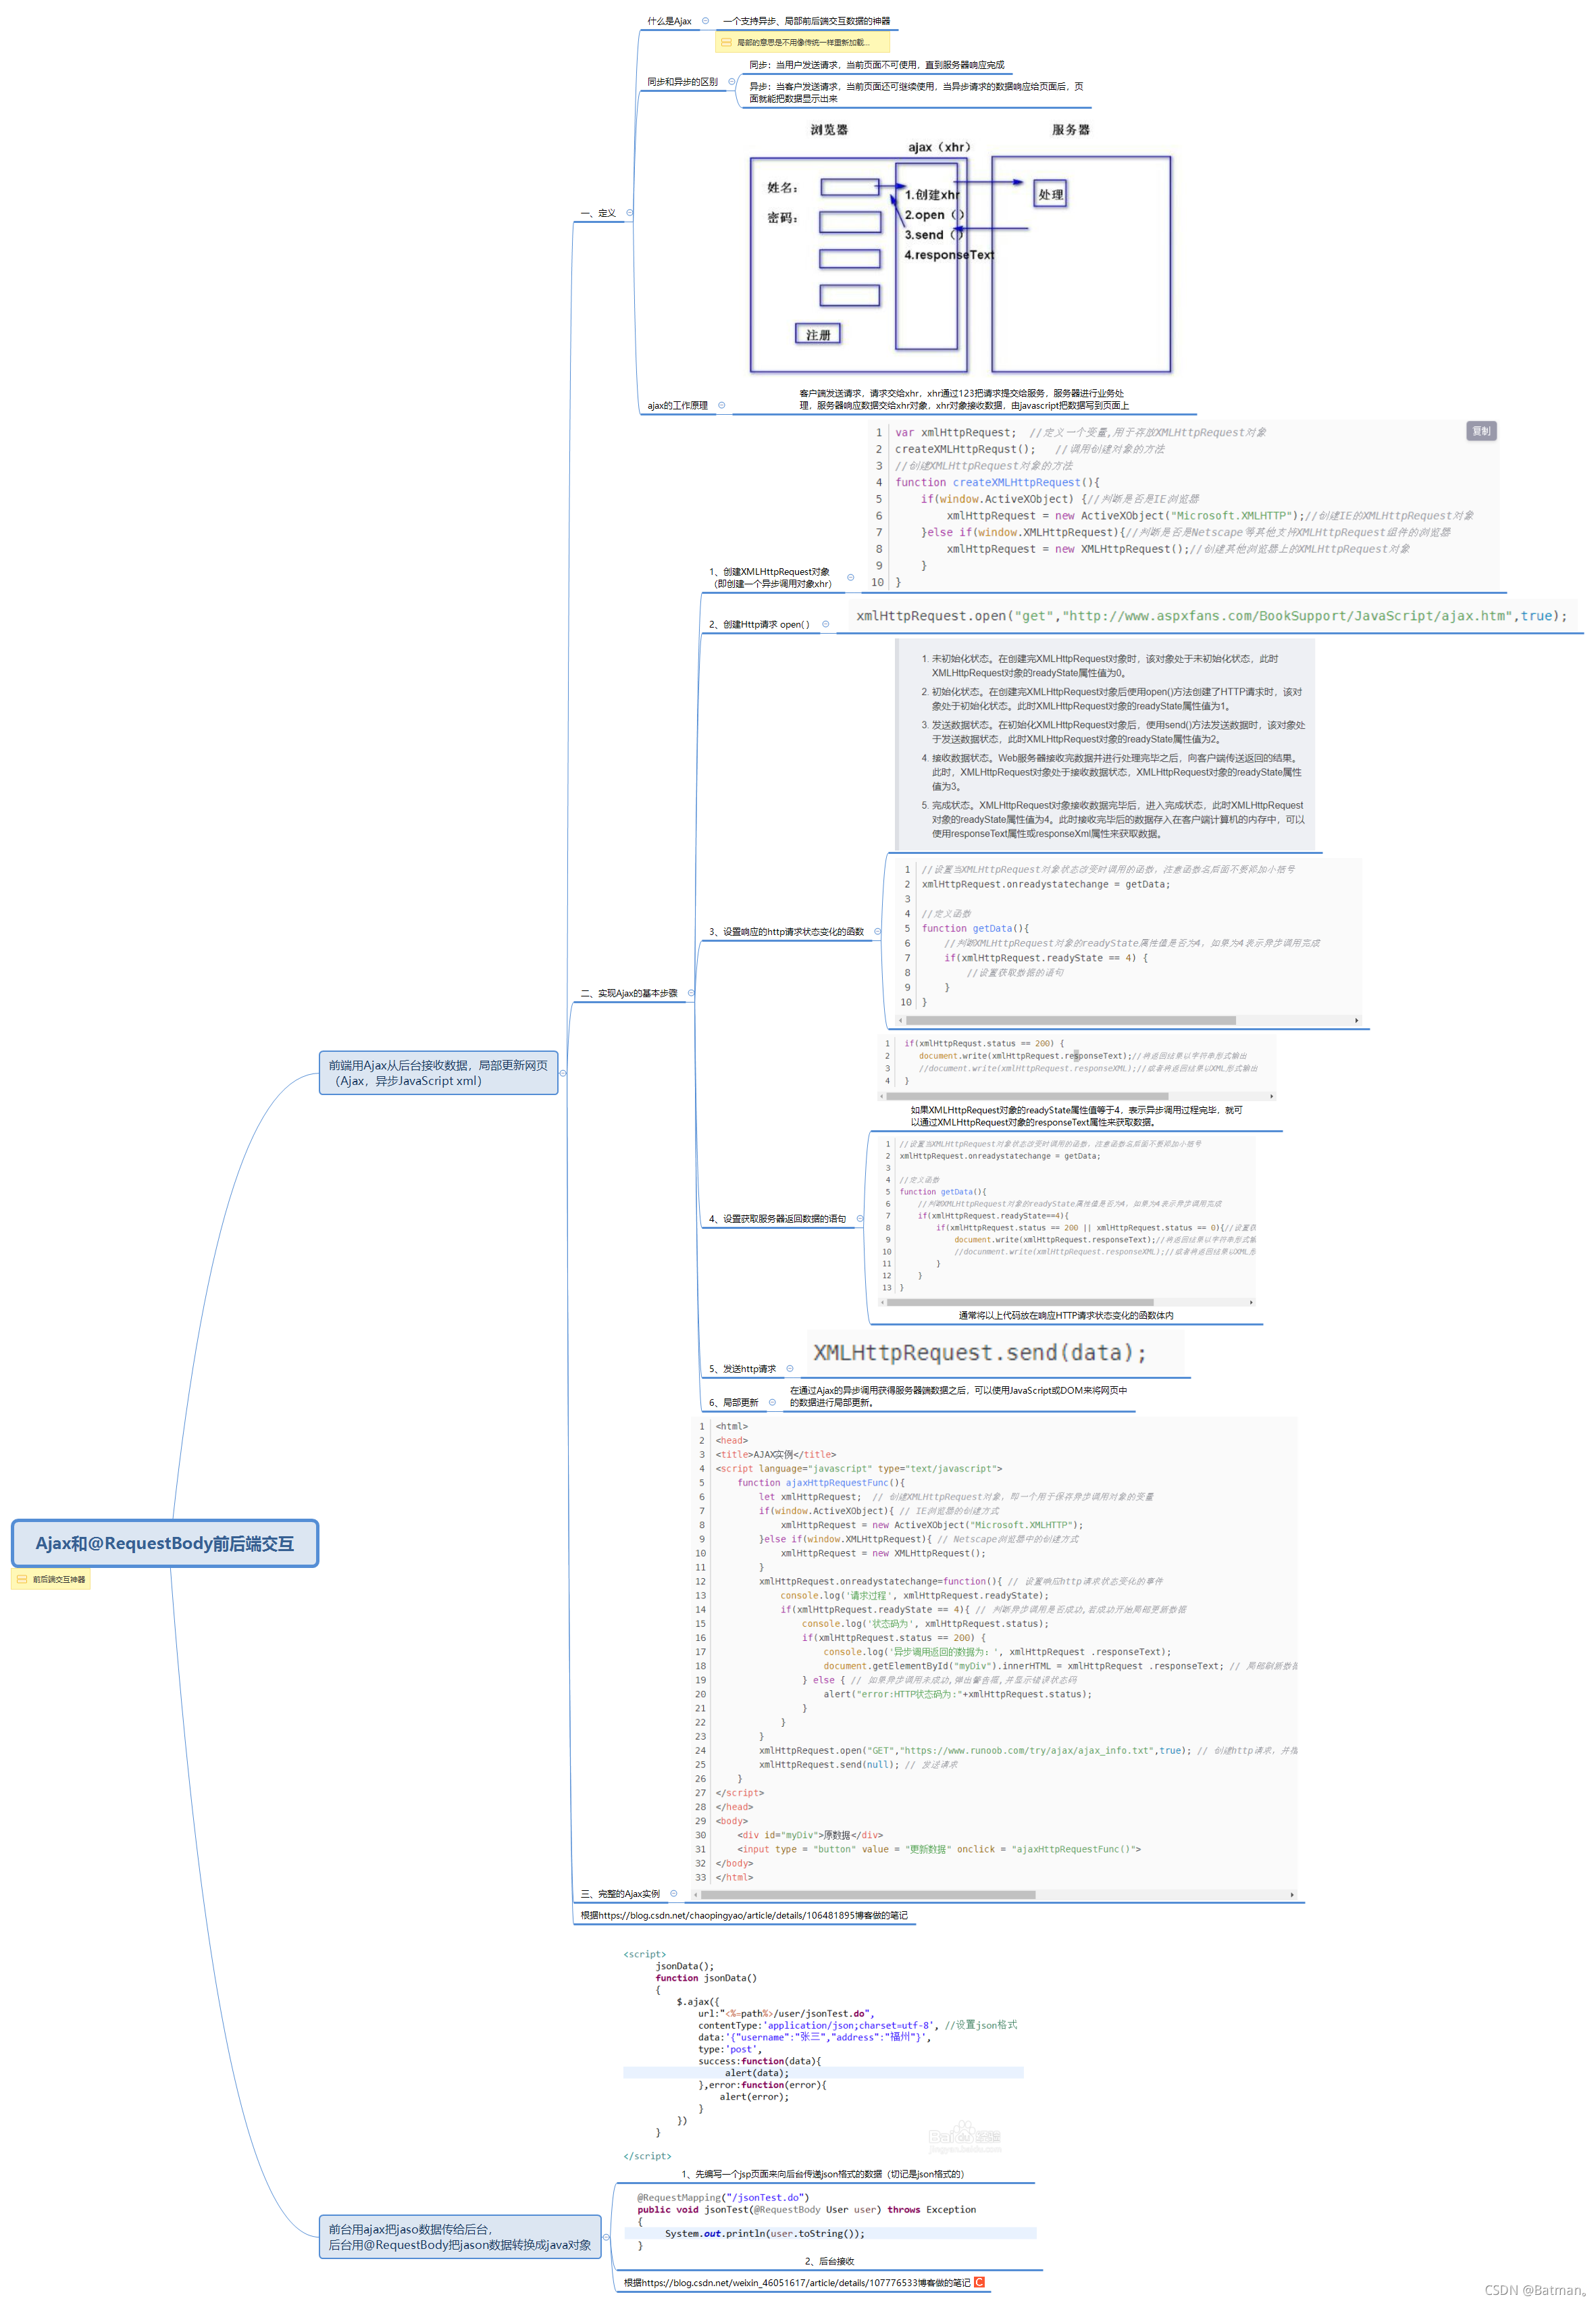Click the 注册 button in the browser diagram

[818, 334]
